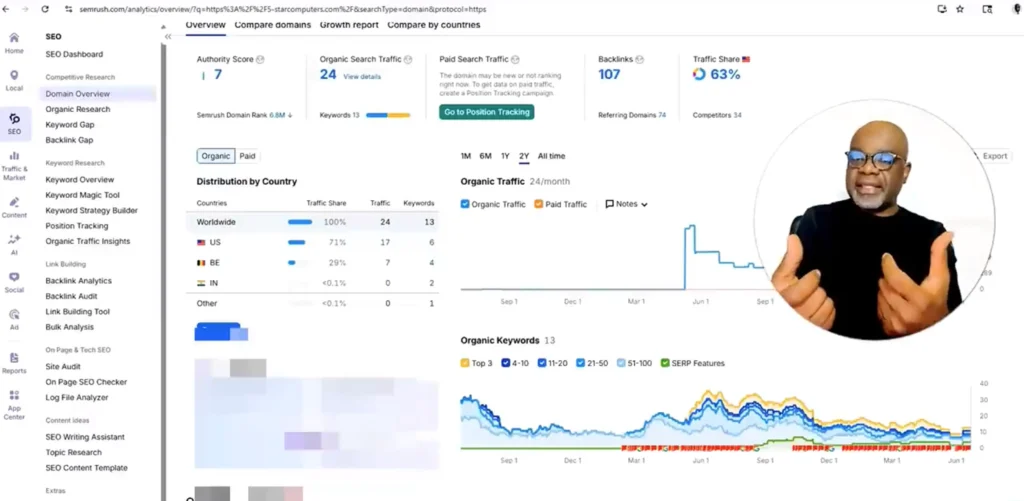Open the Home icon in left rail
Screen dimensions: 1024x501
(x=14, y=40)
